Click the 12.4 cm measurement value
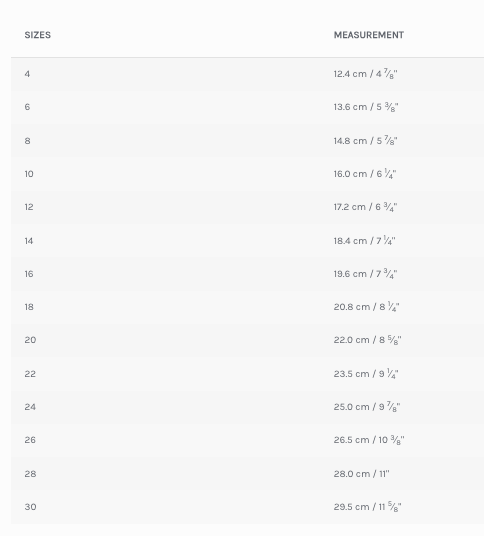Viewport: 484px width, 536px height. pos(365,74)
